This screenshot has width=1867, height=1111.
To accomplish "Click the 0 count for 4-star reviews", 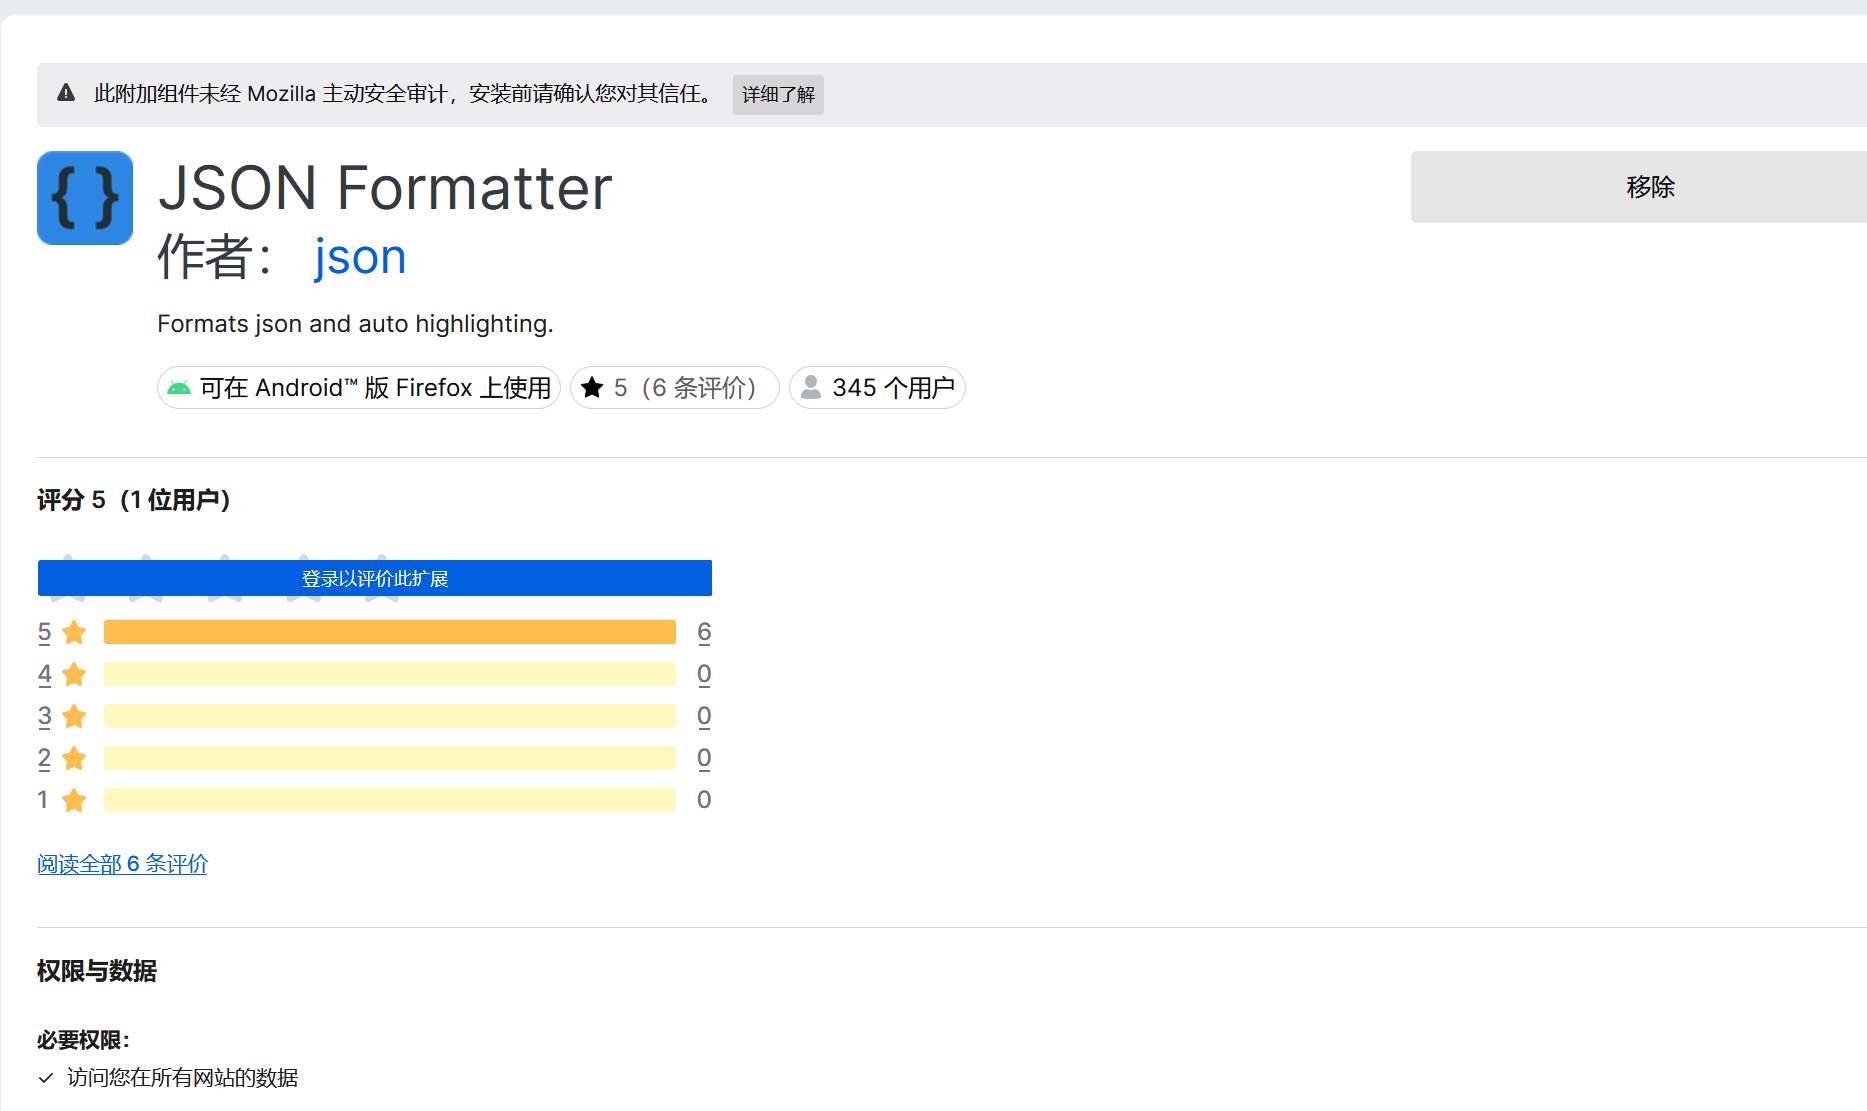I will pos(704,674).
